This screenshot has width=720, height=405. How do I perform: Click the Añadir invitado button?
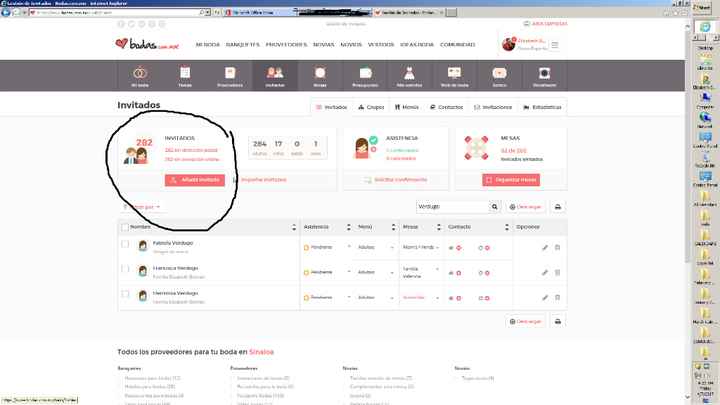coord(195,180)
